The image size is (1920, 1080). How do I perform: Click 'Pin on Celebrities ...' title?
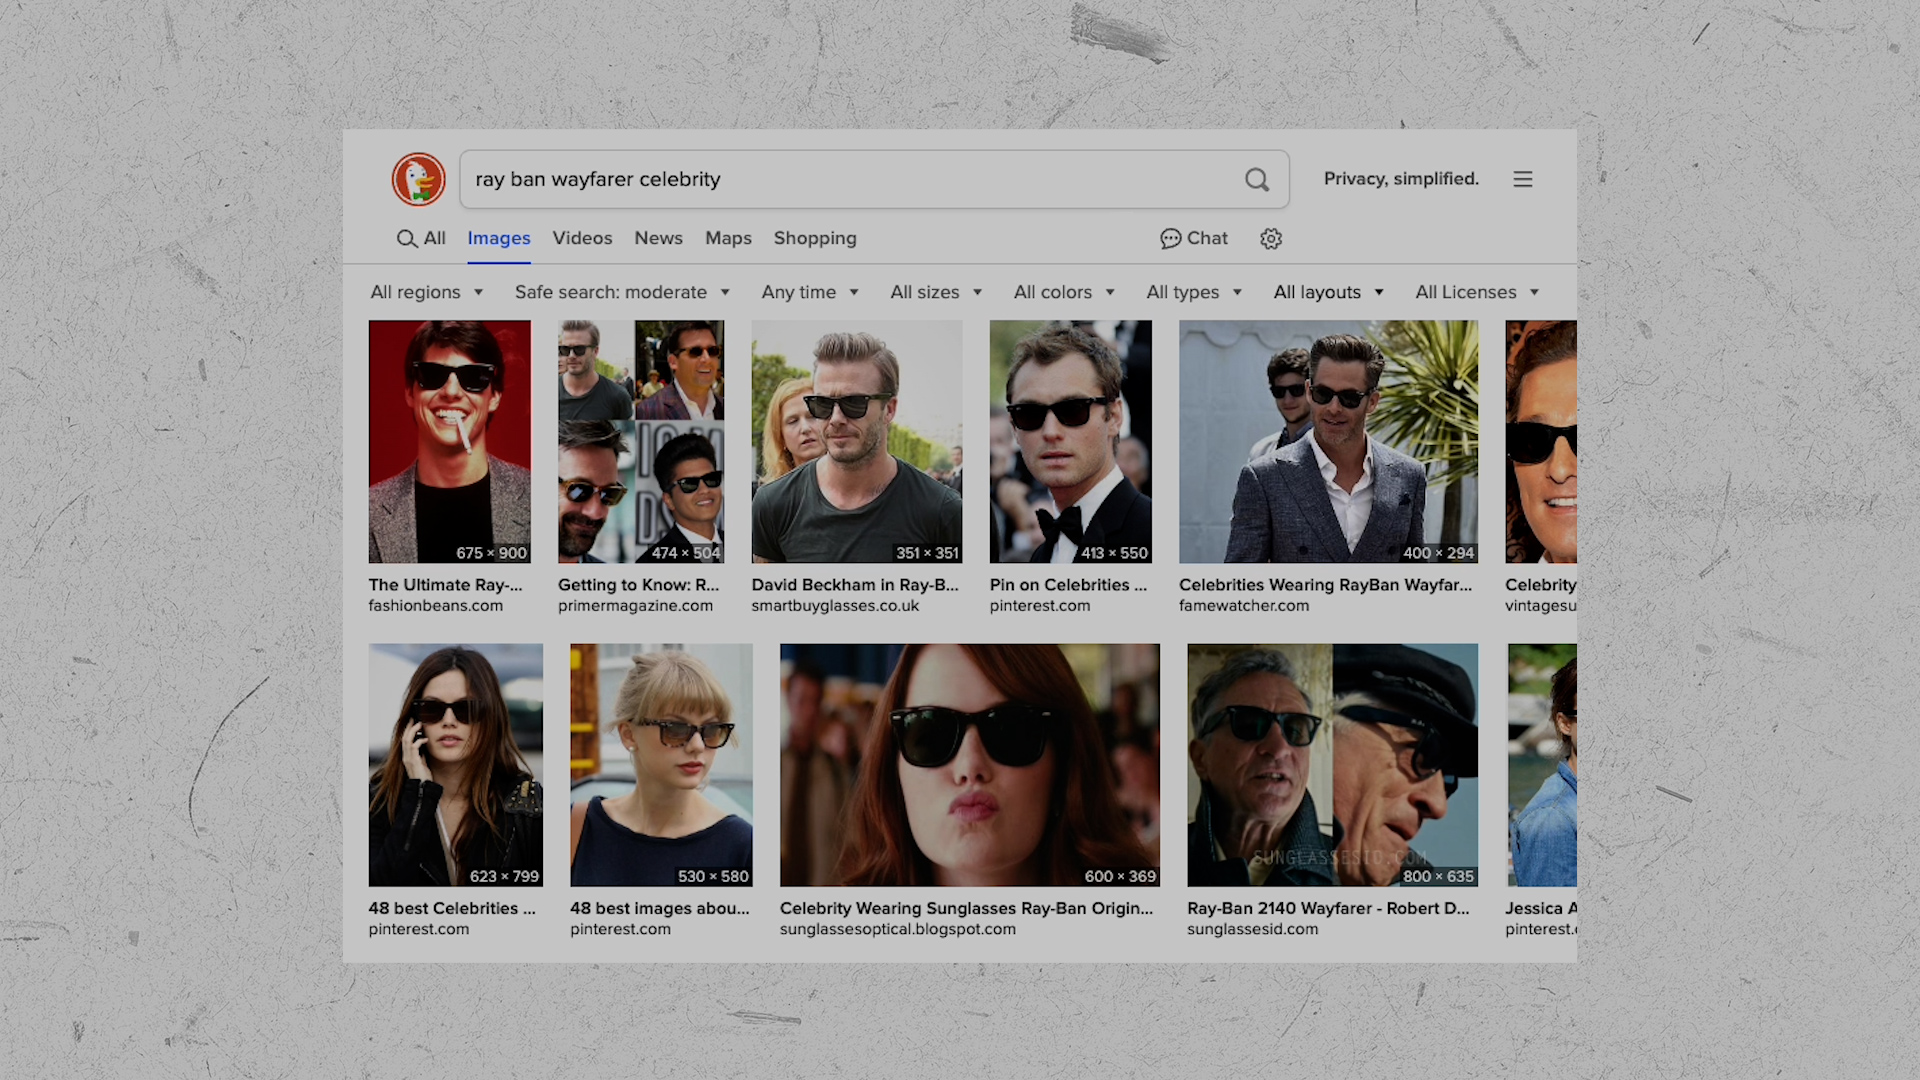tap(1068, 585)
